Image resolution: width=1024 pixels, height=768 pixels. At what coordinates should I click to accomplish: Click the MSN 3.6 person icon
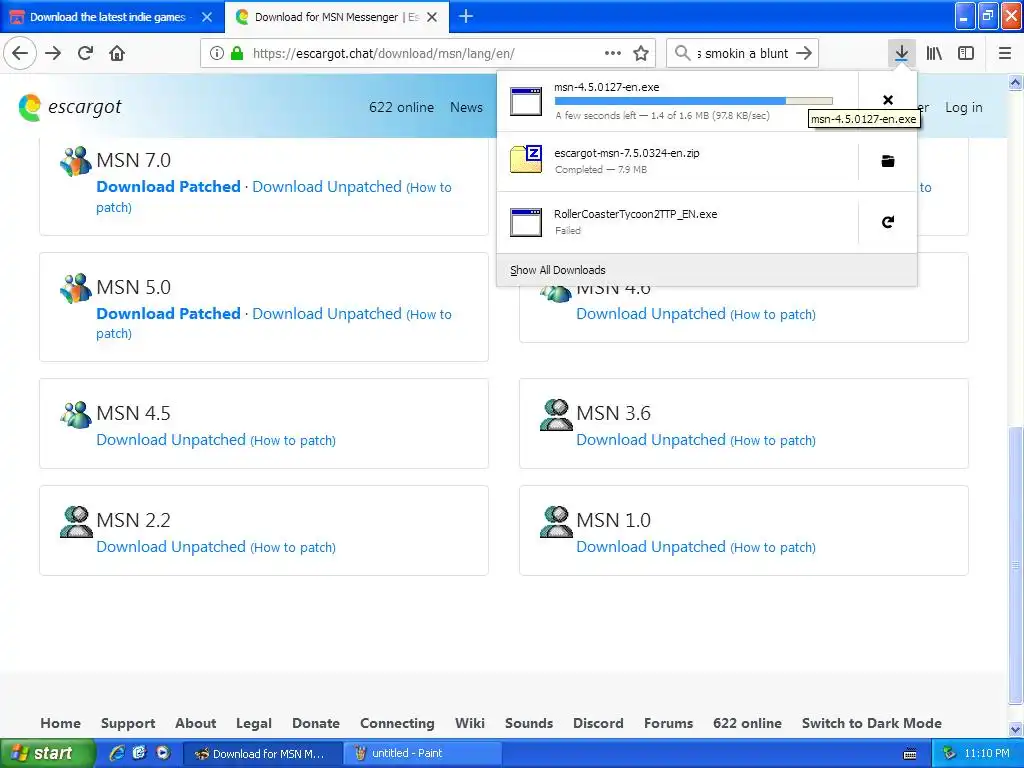[x=556, y=415]
